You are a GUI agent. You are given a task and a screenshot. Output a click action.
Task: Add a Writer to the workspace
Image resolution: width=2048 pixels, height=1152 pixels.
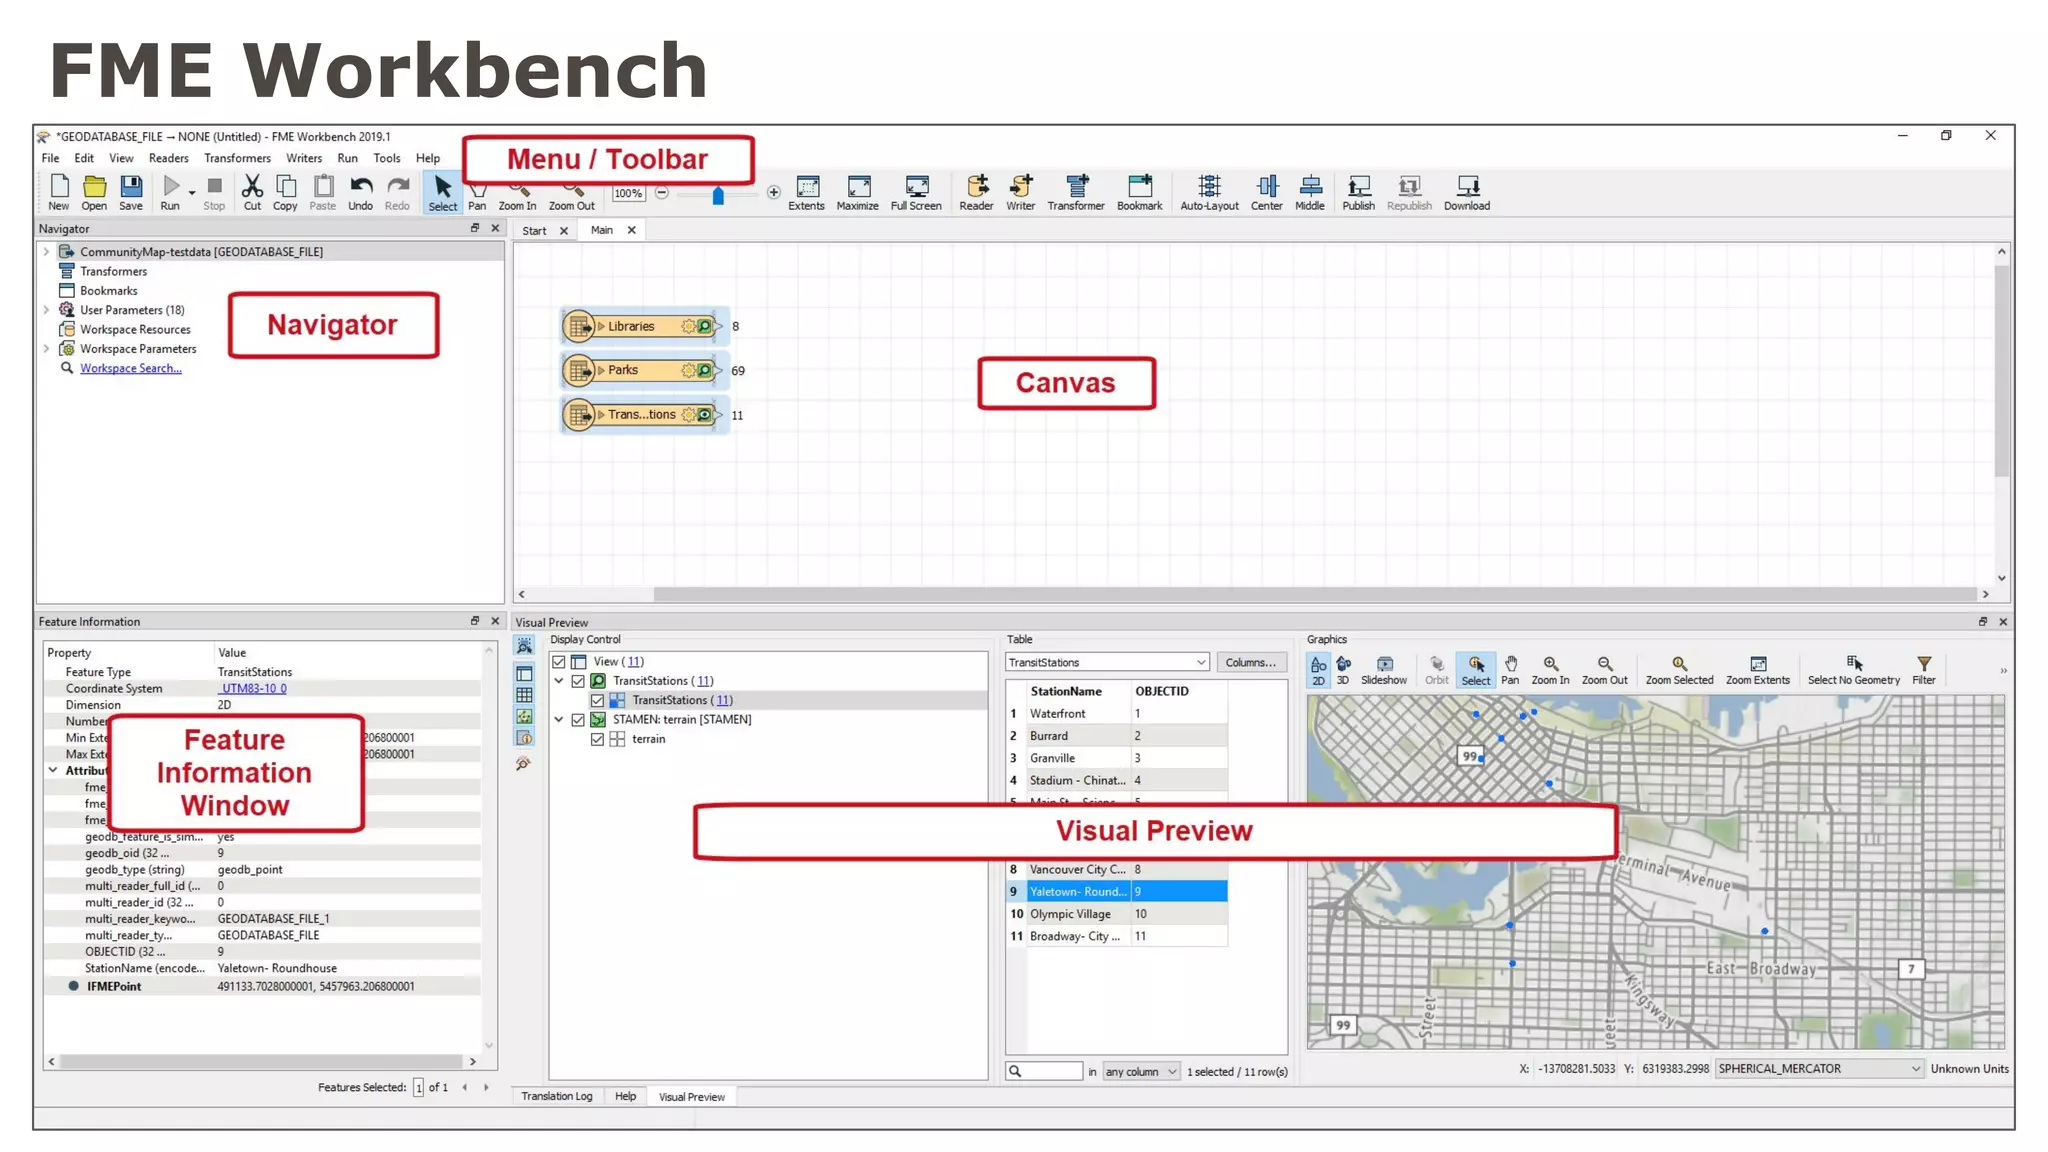1020,192
